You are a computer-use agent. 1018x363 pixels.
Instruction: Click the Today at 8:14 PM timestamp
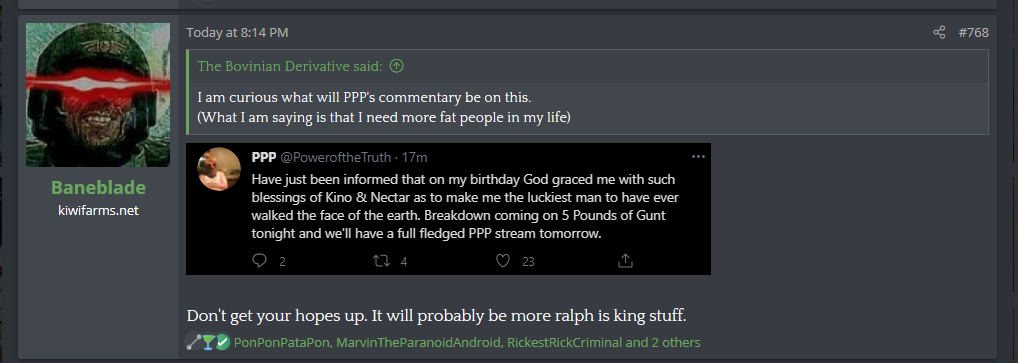click(x=237, y=32)
